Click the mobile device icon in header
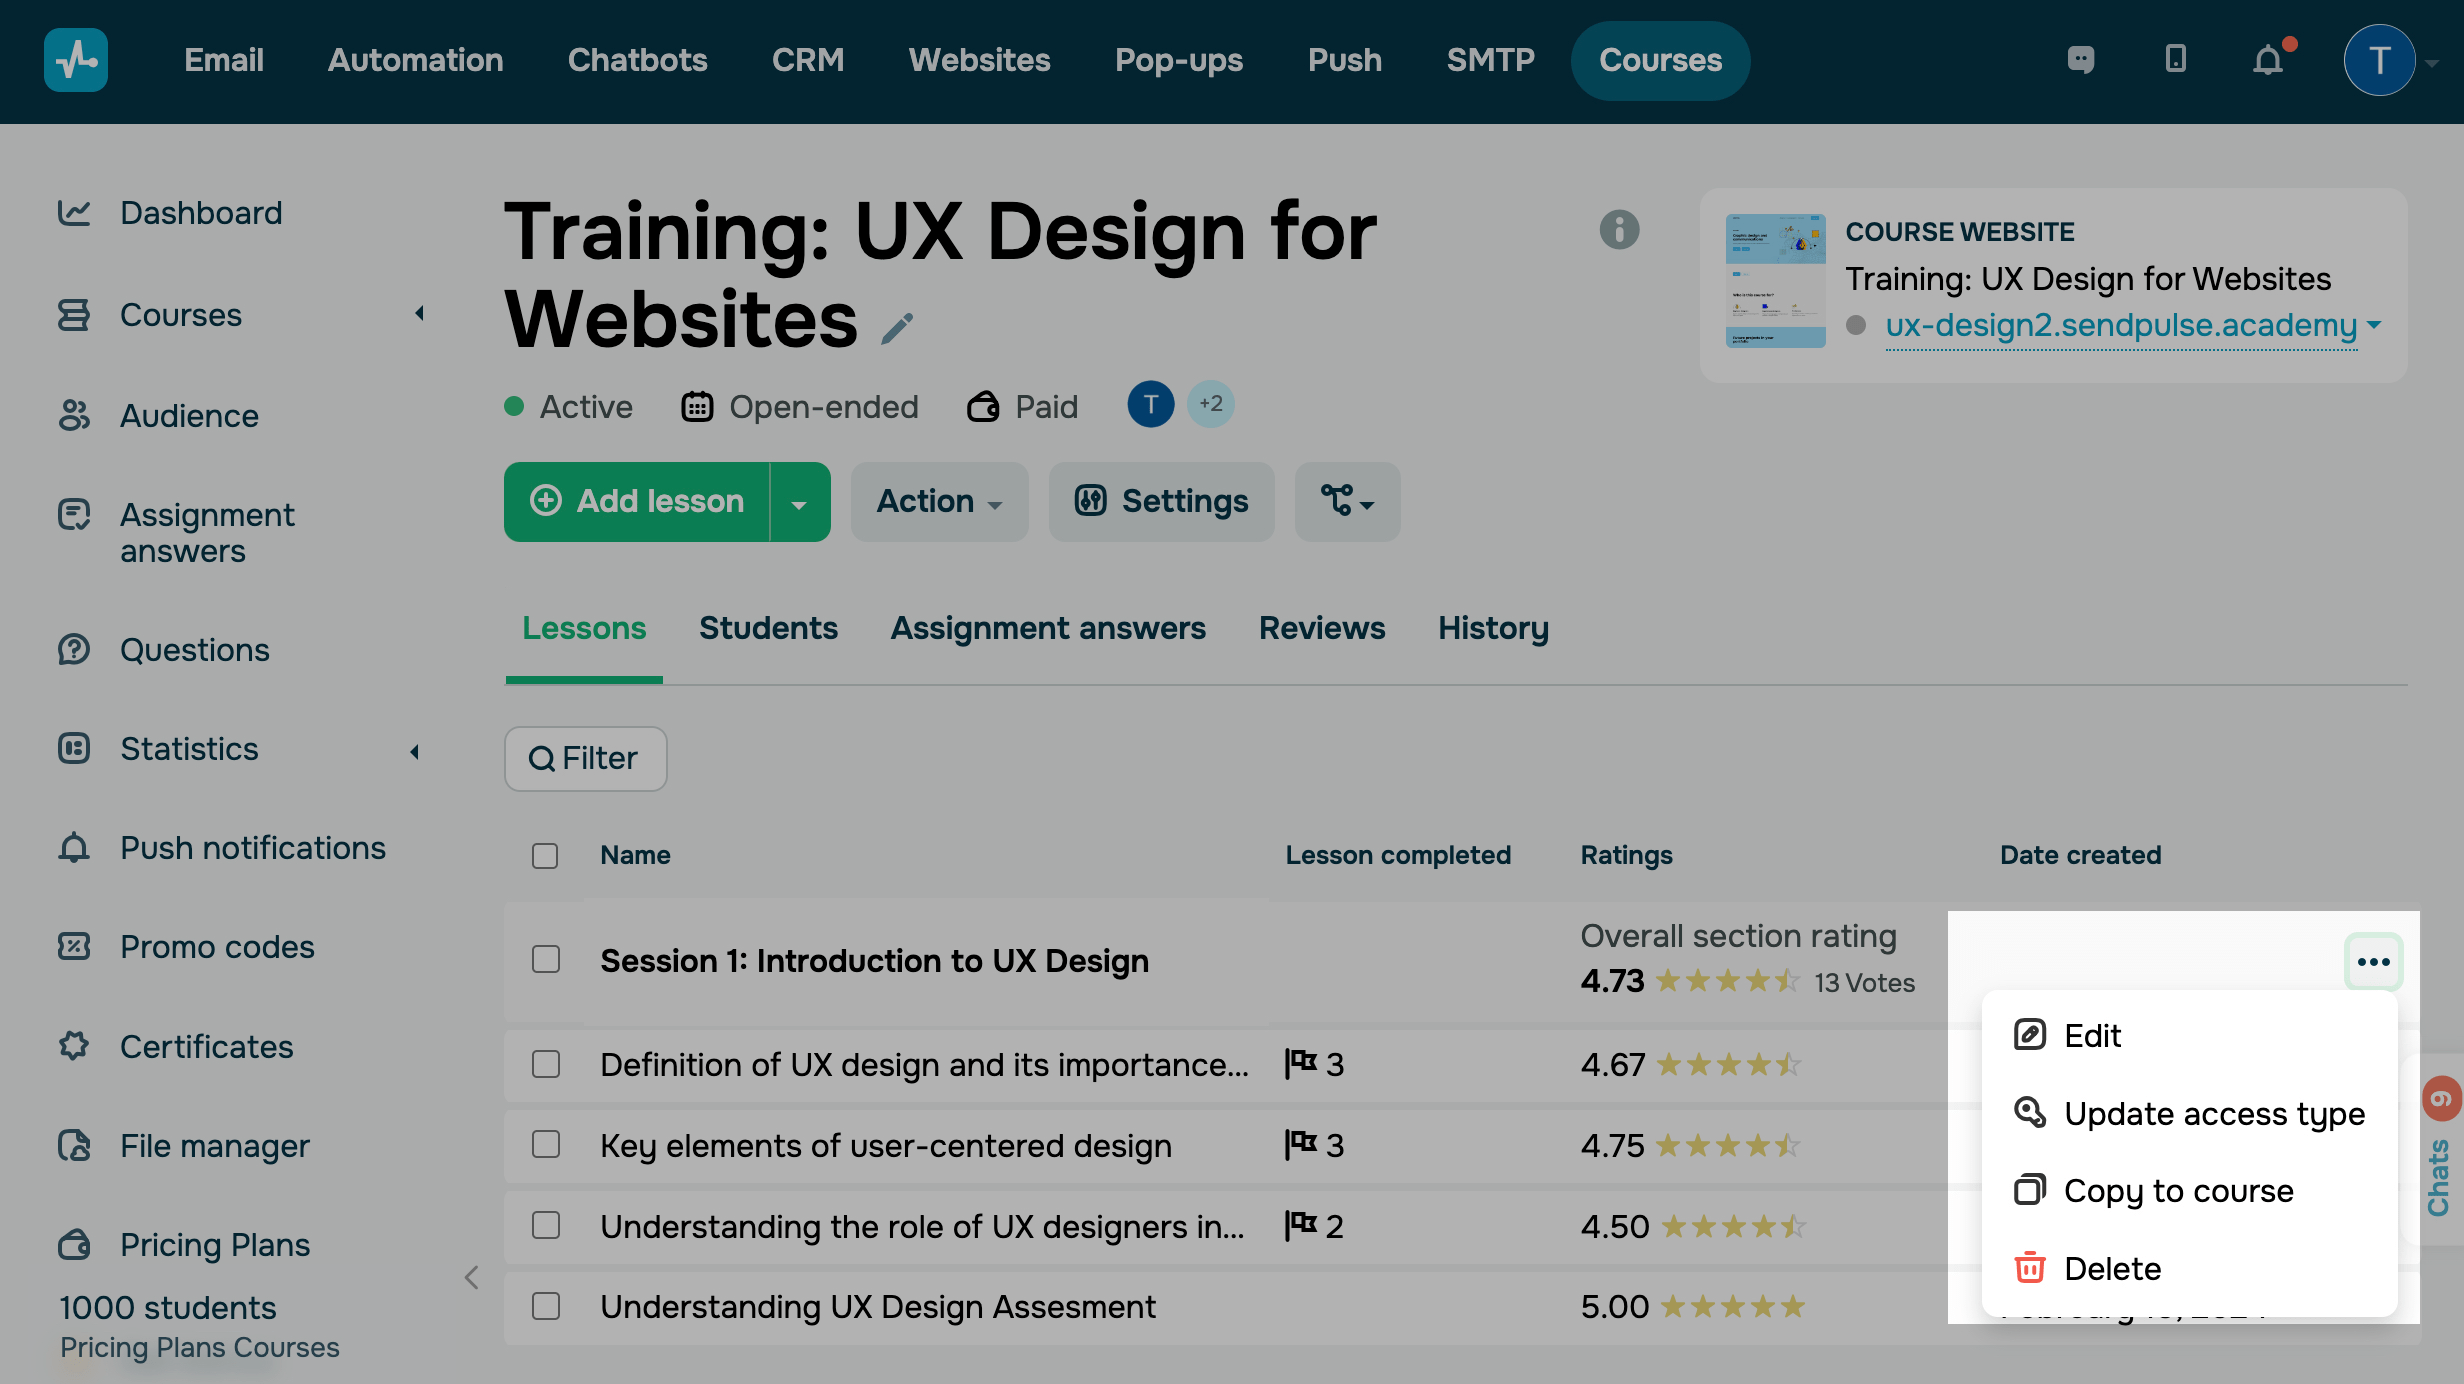 point(2175,60)
